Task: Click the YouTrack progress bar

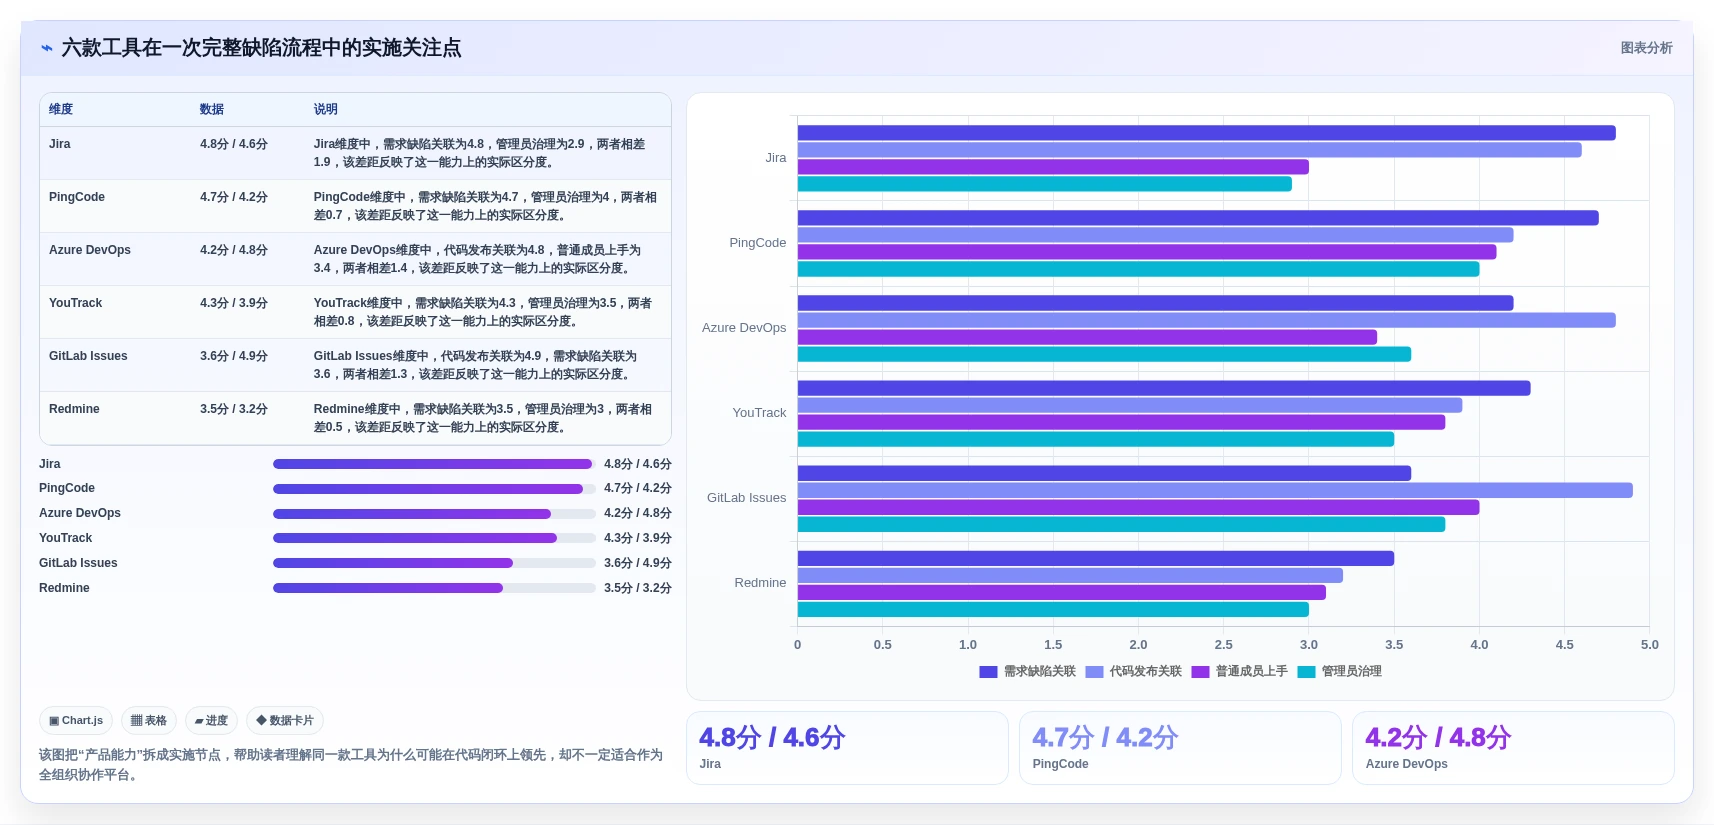Action: 434,538
